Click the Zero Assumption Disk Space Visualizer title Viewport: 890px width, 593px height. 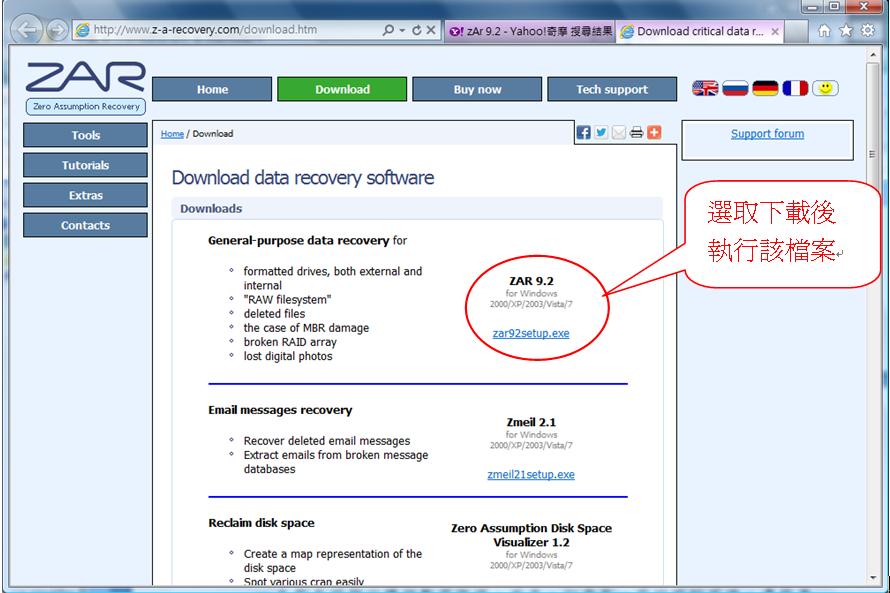pos(531,535)
